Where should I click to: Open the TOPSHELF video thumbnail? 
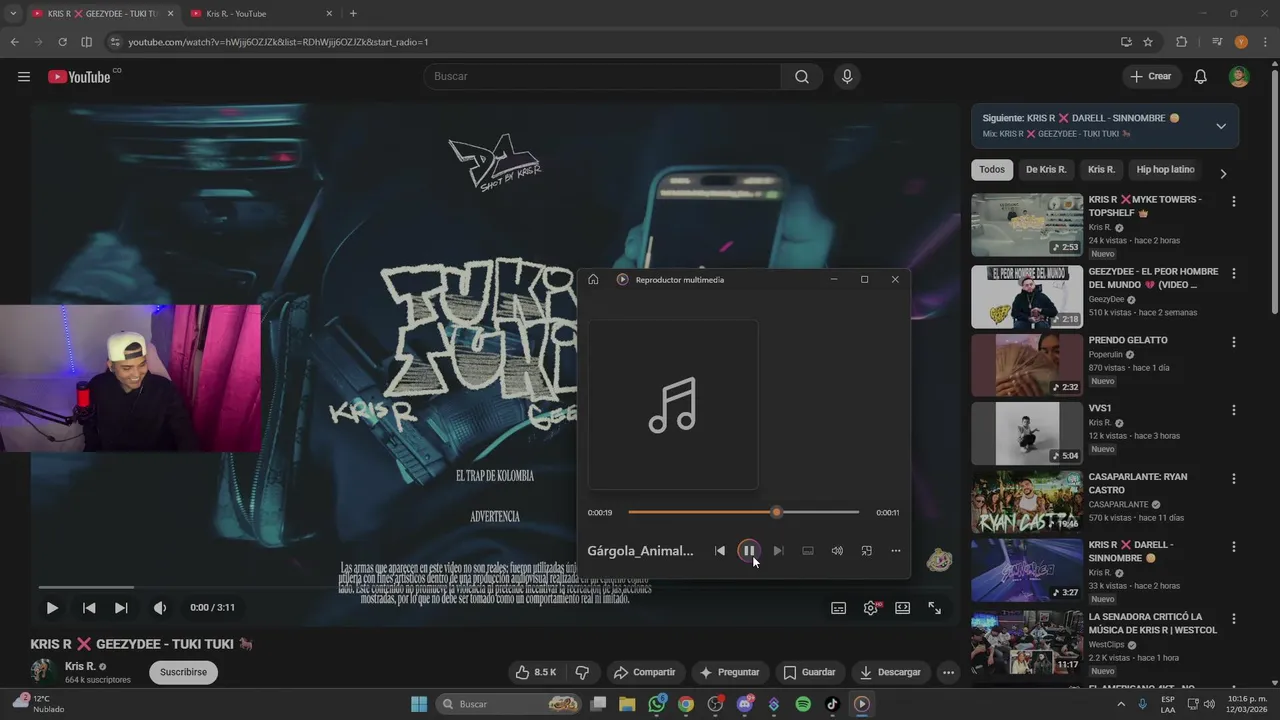tap(1027, 225)
